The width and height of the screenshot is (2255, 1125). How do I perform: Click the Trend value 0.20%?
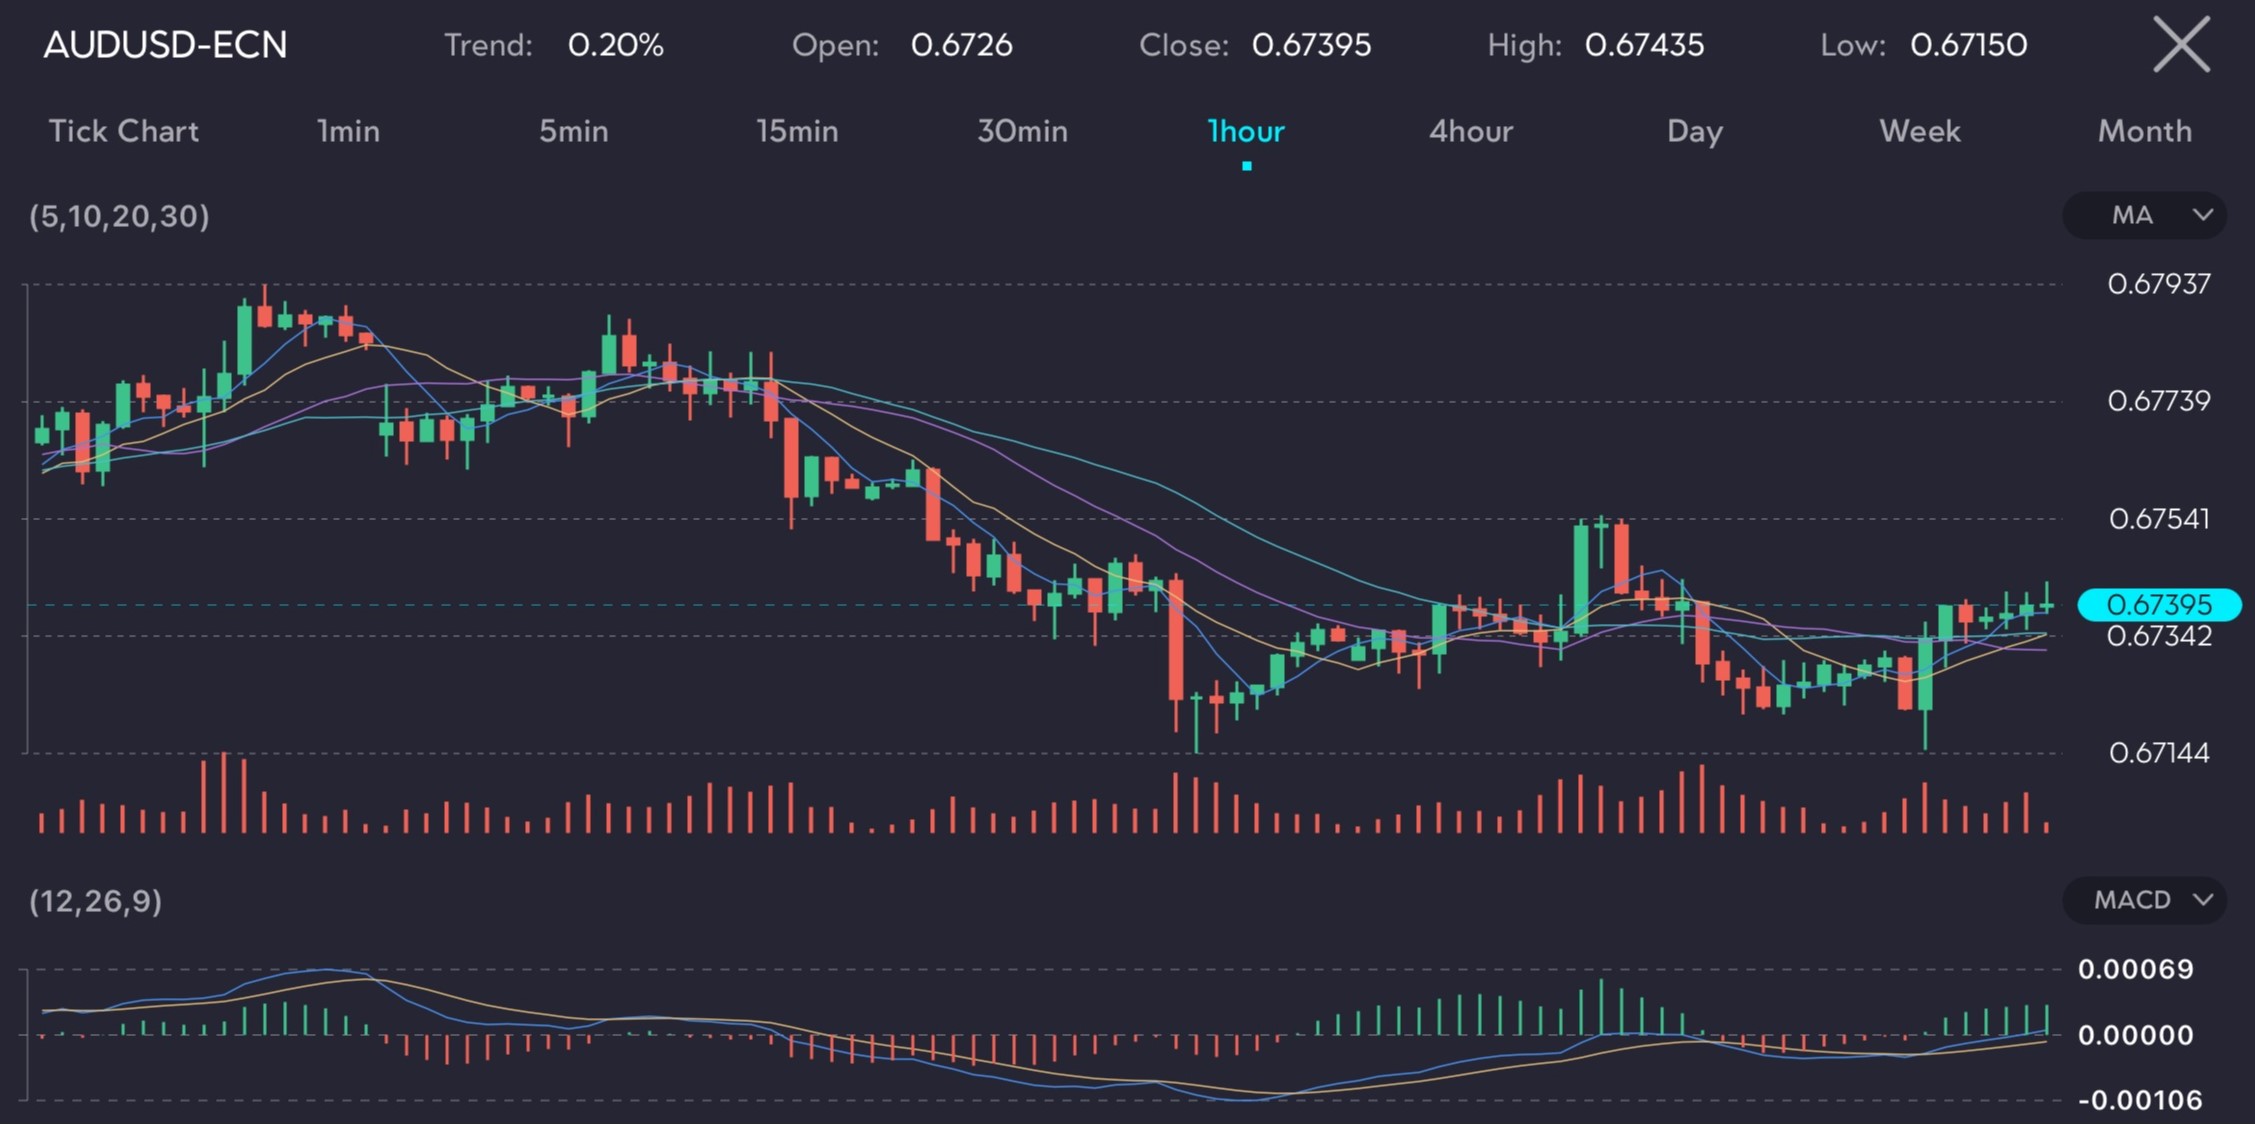tap(616, 45)
